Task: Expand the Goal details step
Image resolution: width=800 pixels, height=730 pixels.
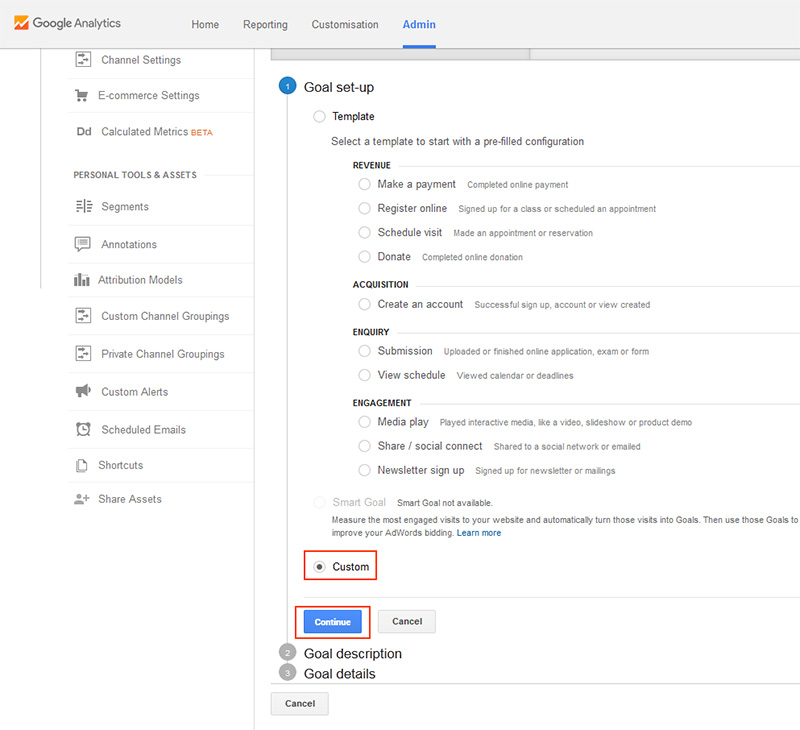Action: click(x=339, y=674)
